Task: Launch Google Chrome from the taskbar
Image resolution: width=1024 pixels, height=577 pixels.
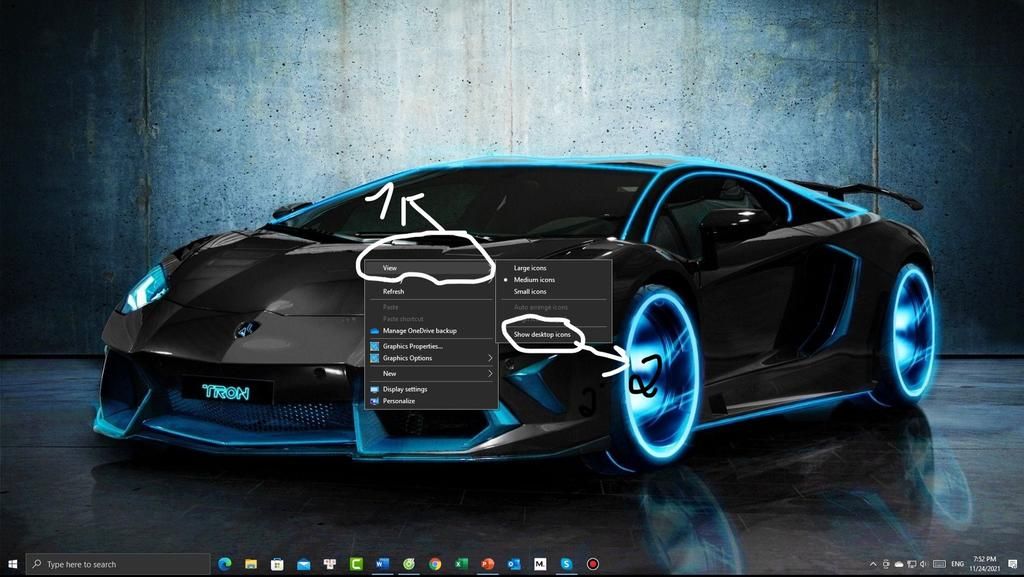Action: pos(435,564)
